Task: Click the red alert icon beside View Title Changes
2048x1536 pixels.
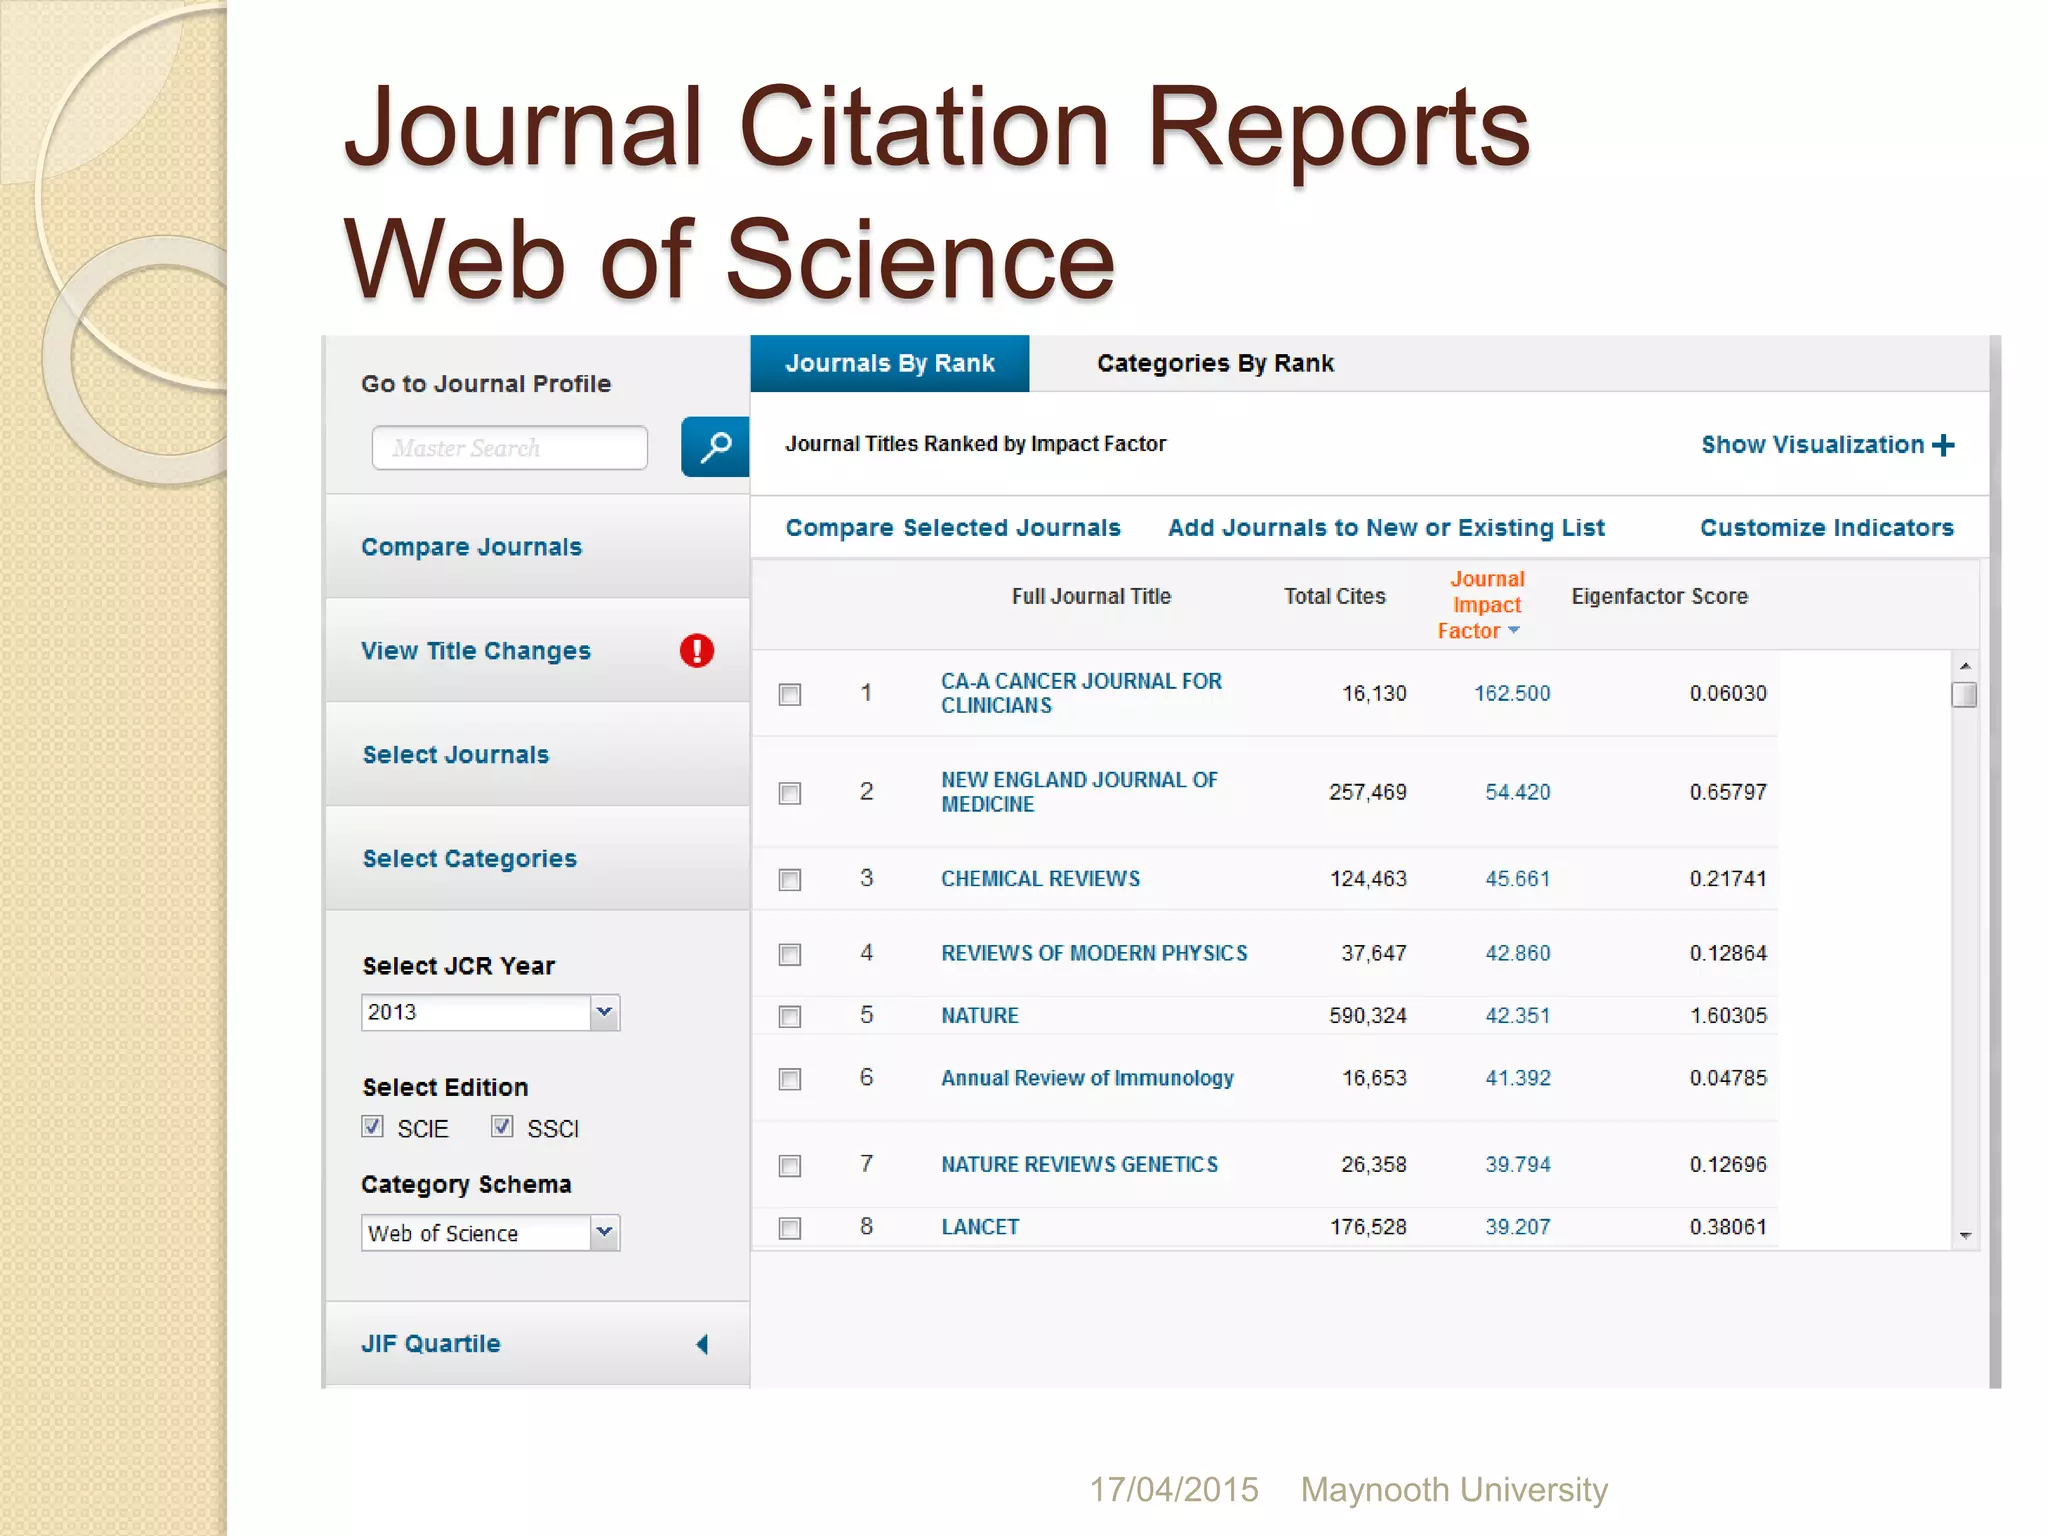Action: 697,651
